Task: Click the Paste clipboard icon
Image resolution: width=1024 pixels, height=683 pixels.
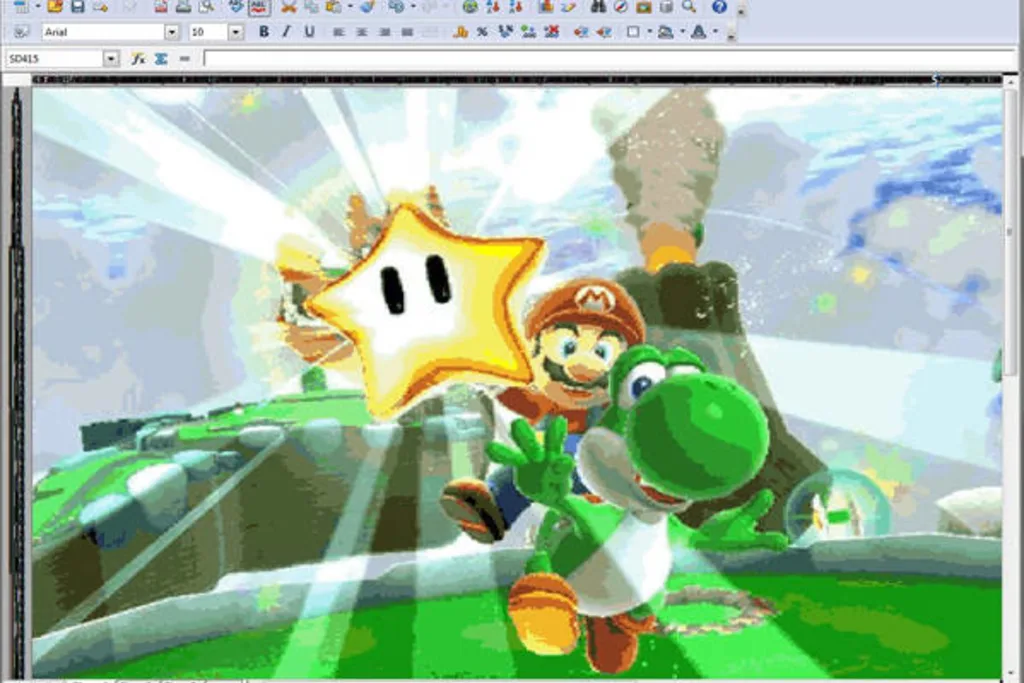Action: 334,7
